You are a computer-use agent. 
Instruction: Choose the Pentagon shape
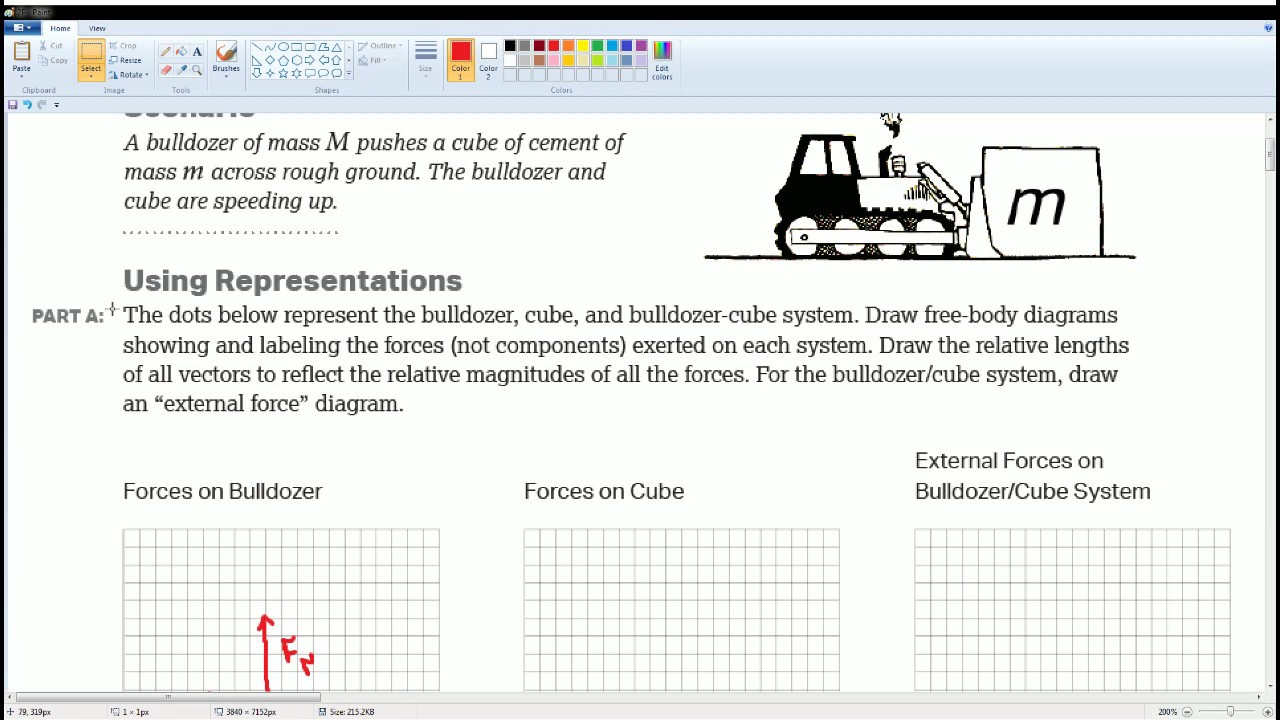[283, 60]
